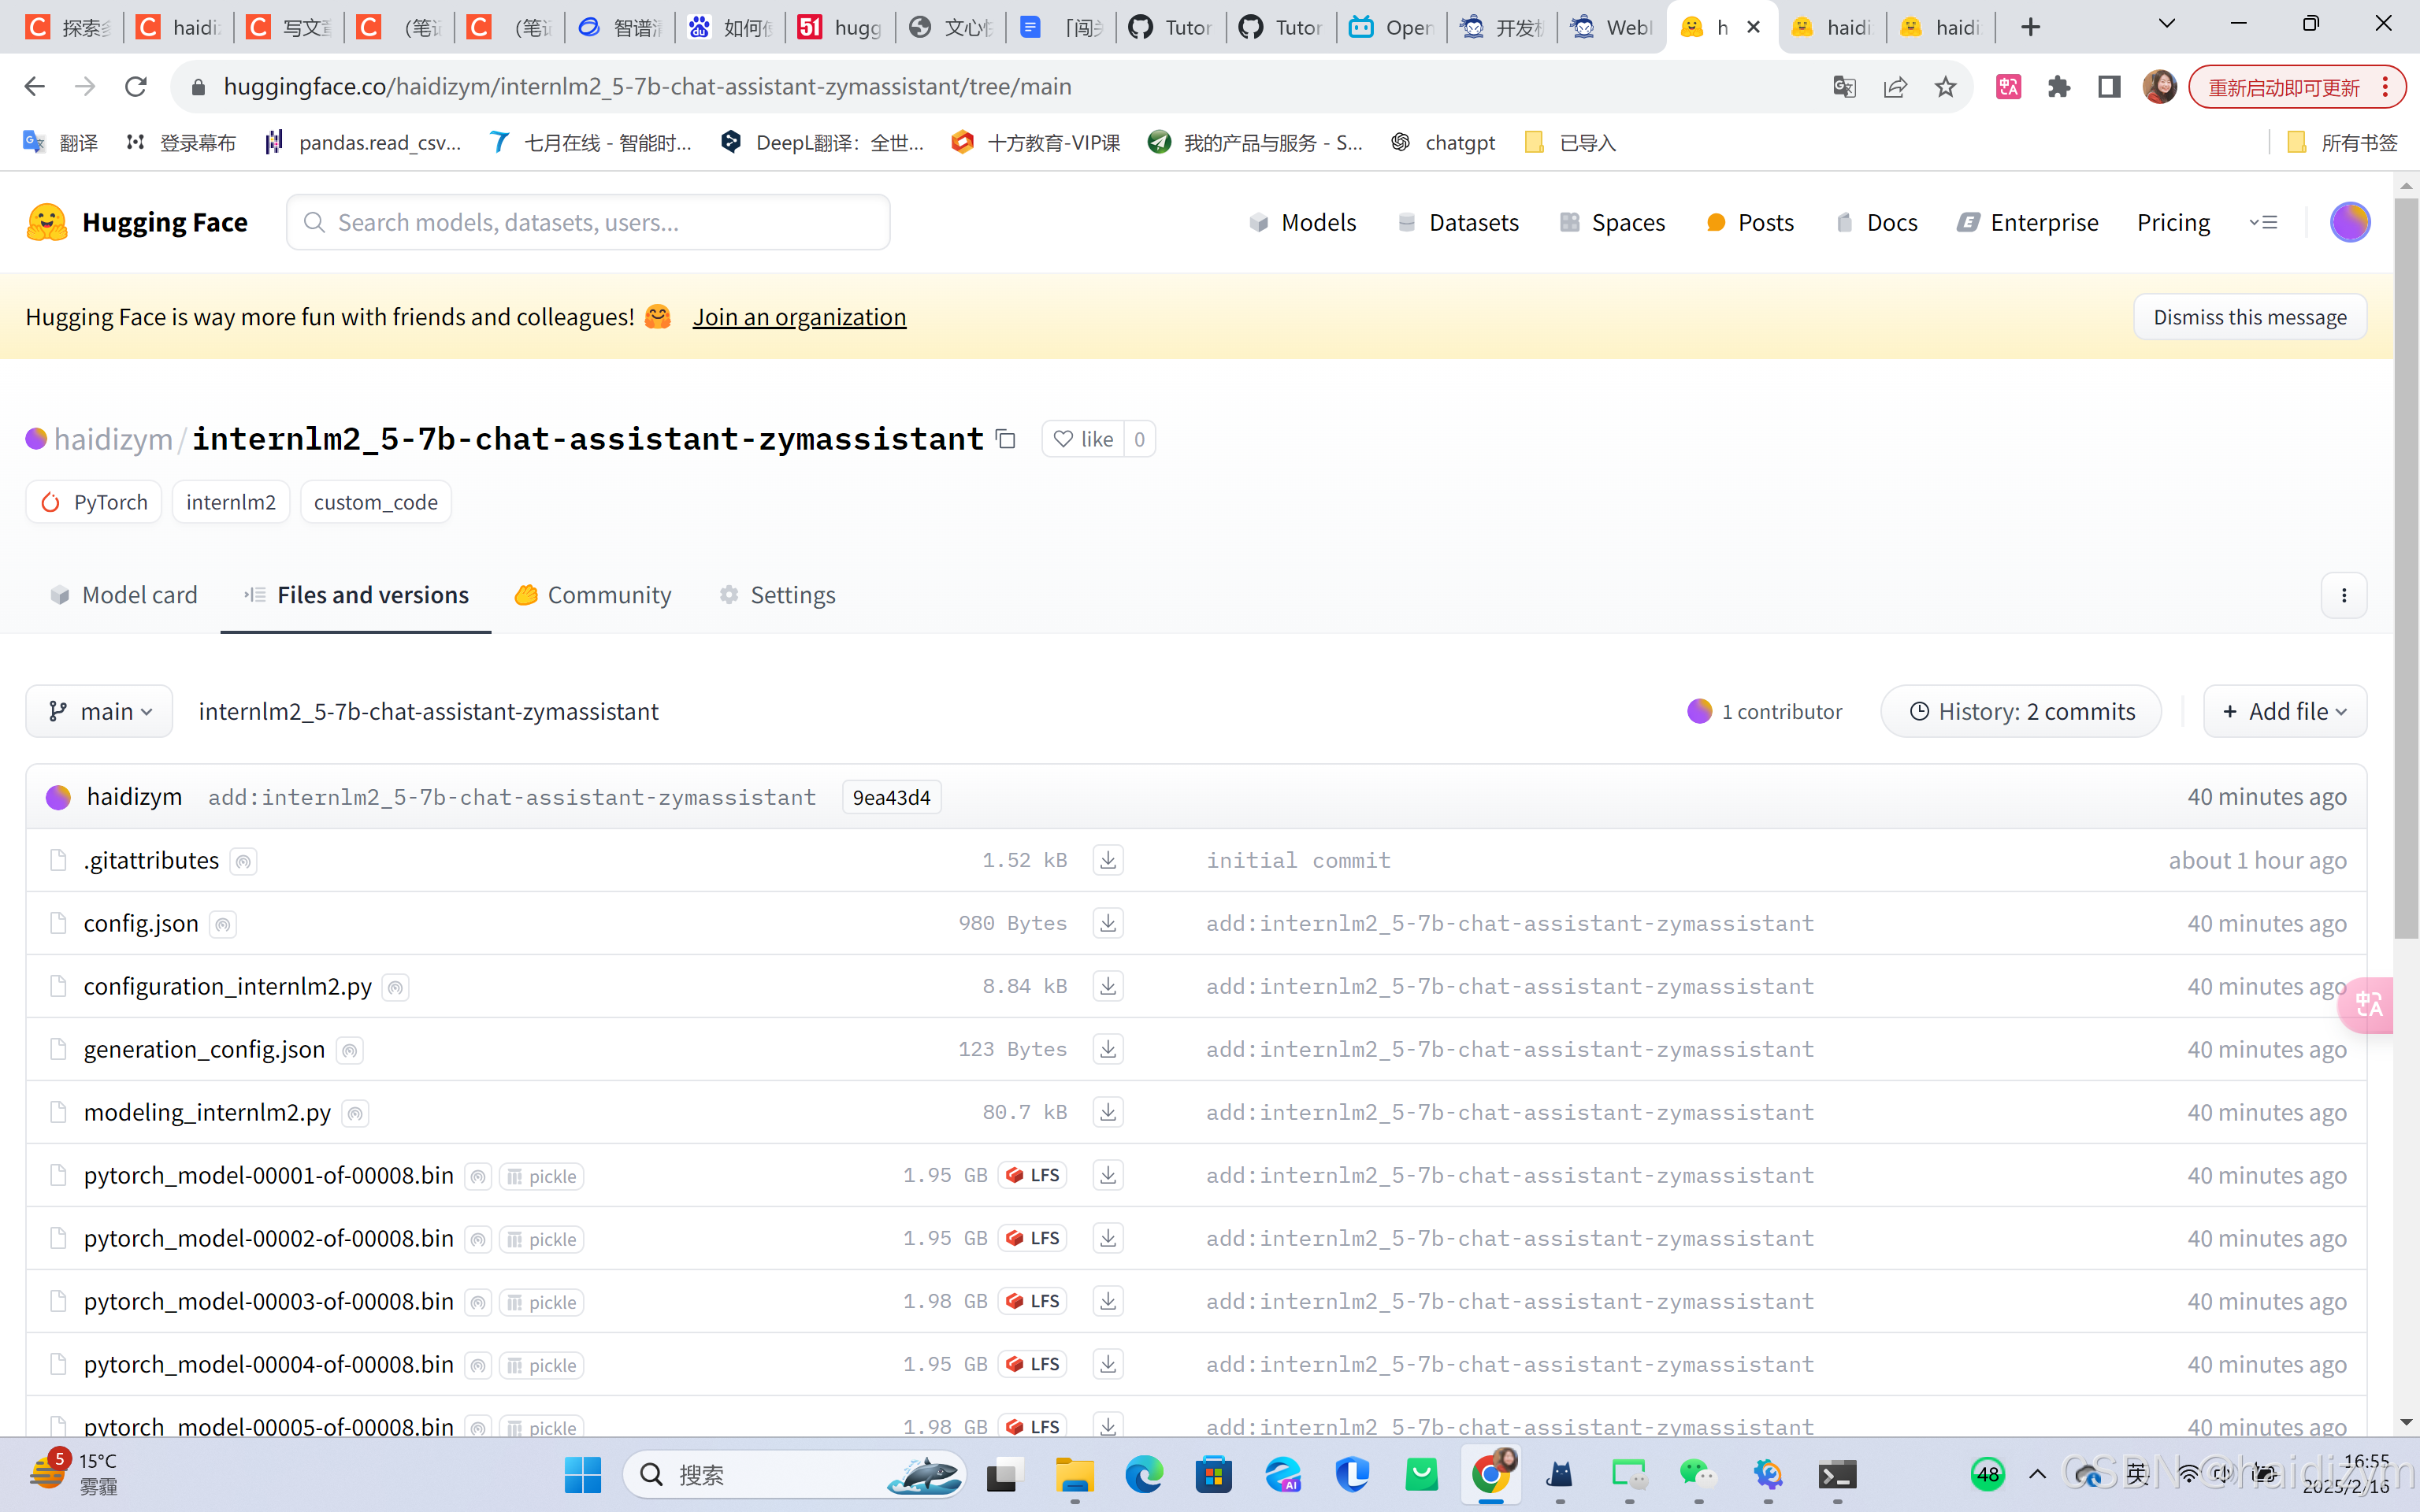Click security scan icon next to config.json
The width and height of the screenshot is (2420, 1512).
(x=223, y=924)
